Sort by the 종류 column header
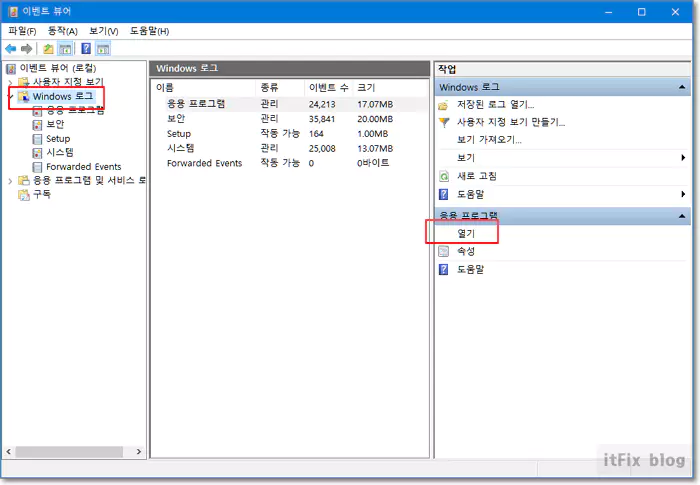This screenshot has width=700, height=485. click(x=280, y=88)
